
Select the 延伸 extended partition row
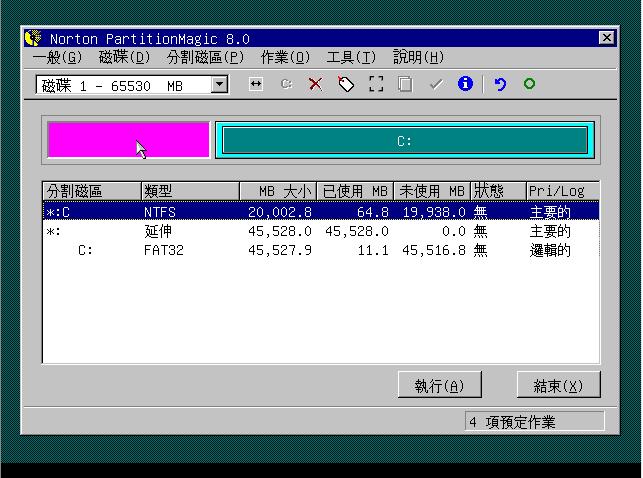(321, 231)
